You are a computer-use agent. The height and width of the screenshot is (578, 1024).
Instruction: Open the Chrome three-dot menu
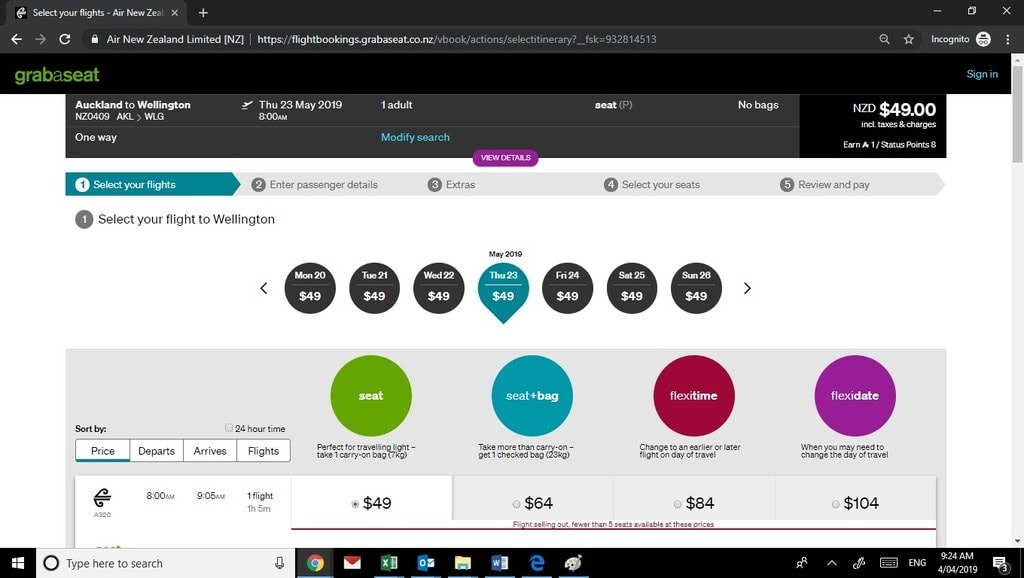click(x=1008, y=39)
